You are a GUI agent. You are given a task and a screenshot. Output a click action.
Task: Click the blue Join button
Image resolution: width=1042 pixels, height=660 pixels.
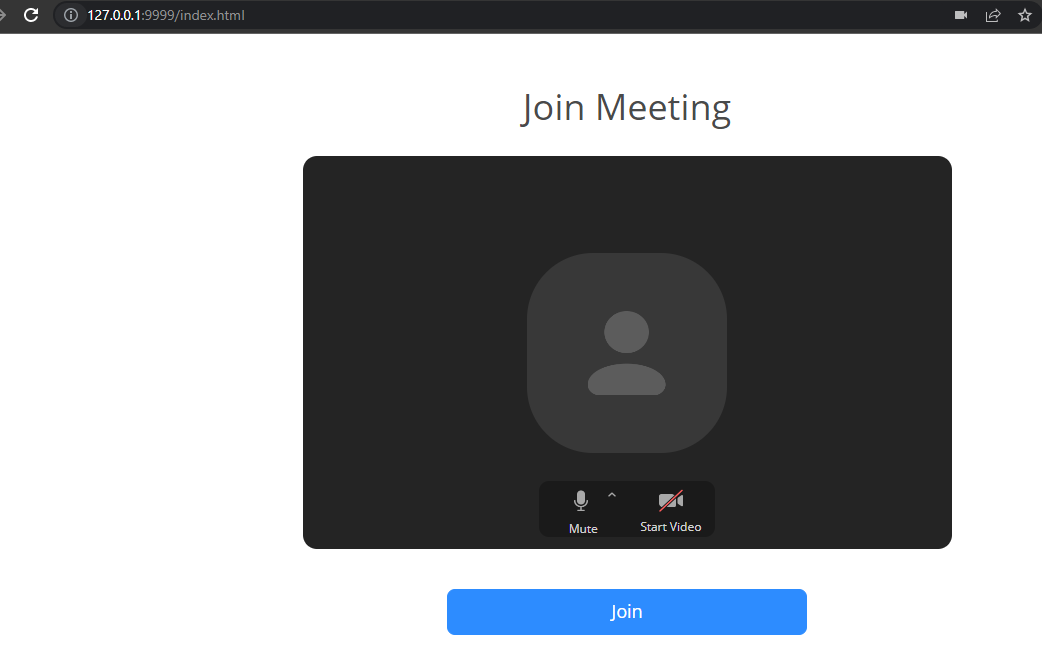627,611
